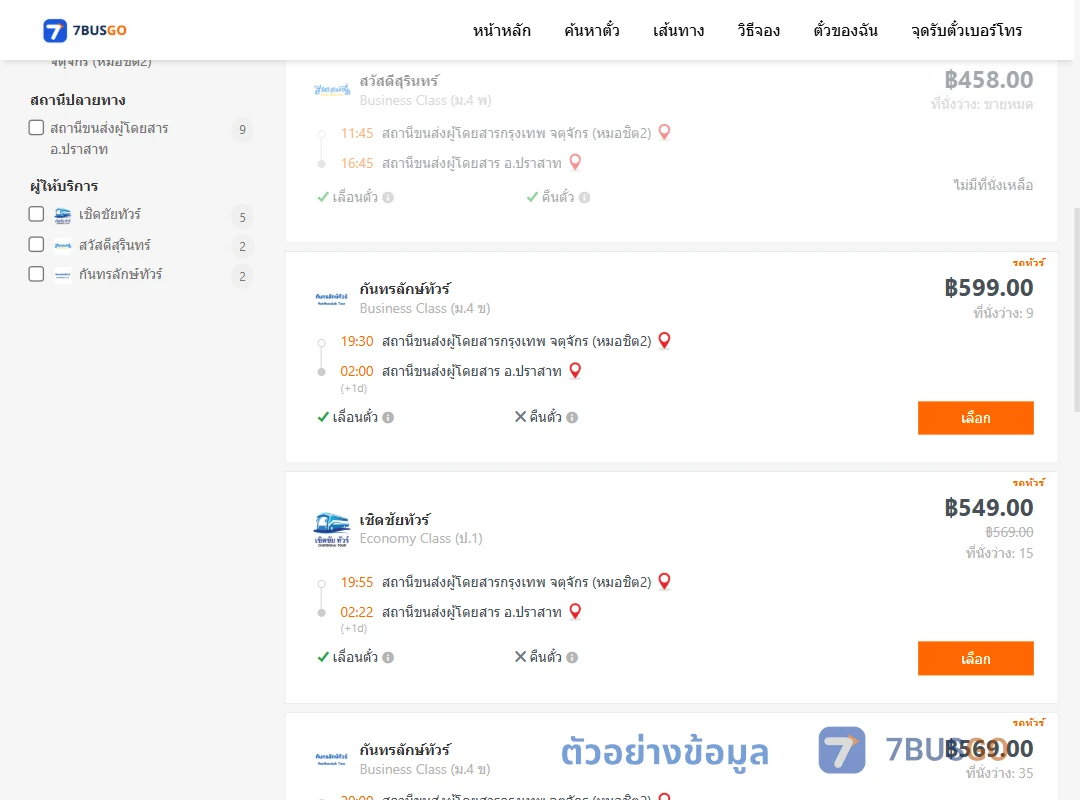
Task: Click info icon next to คืนตั๋ว on สวัสดีสุรินทร์ card
Action: coord(585,198)
